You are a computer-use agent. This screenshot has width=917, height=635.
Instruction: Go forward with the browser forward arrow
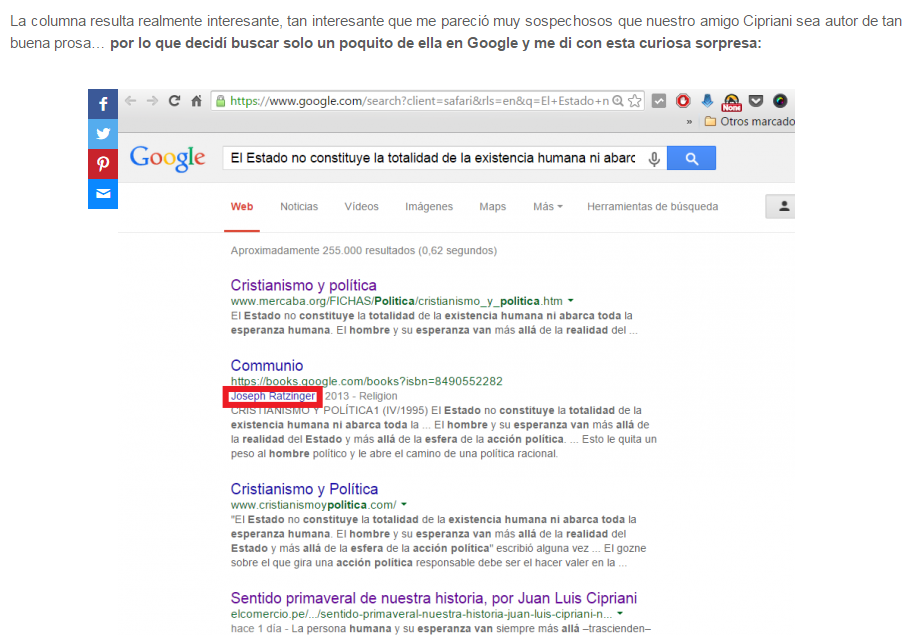coord(152,101)
